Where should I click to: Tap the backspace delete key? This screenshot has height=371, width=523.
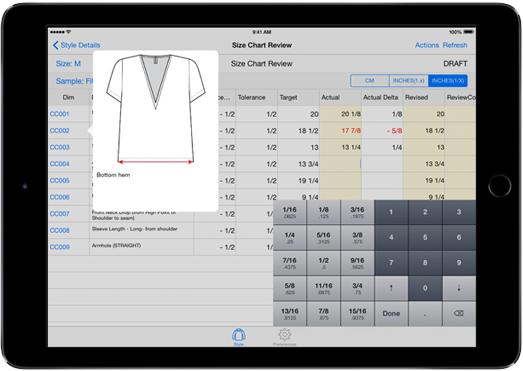point(459,314)
